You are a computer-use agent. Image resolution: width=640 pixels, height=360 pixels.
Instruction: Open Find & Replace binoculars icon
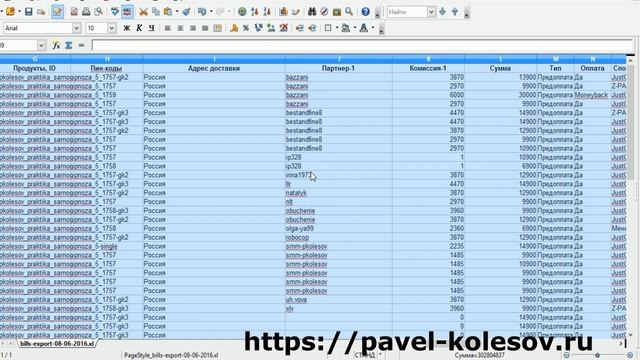pyautogui.click(x=312, y=12)
